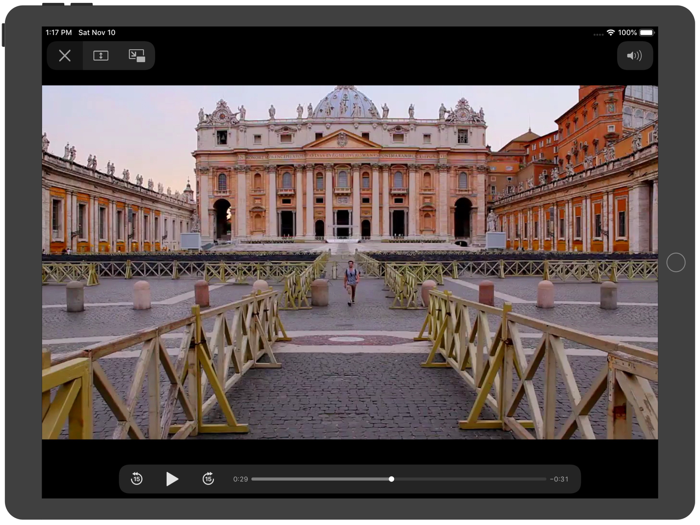This screenshot has height=525, width=700.
Task: Tap the 100% battery percentage
Action: click(x=627, y=33)
